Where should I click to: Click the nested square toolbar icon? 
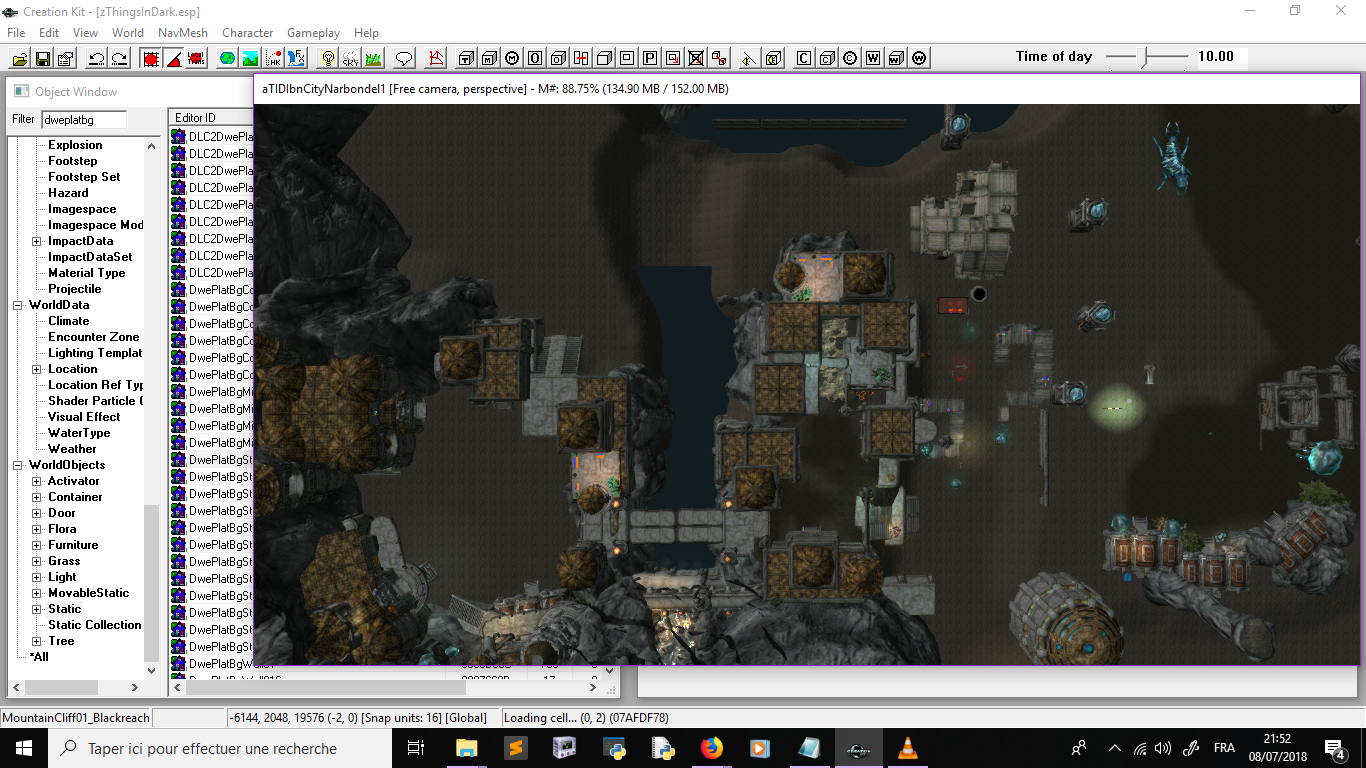(627, 58)
